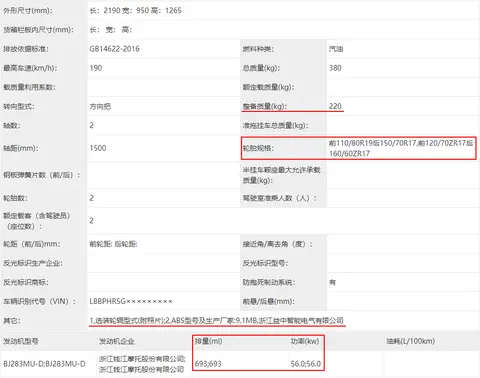The width and height of the screenshot is (480, 378).
Task: Click the 转向型式 label
Action: tap(19, 107)
